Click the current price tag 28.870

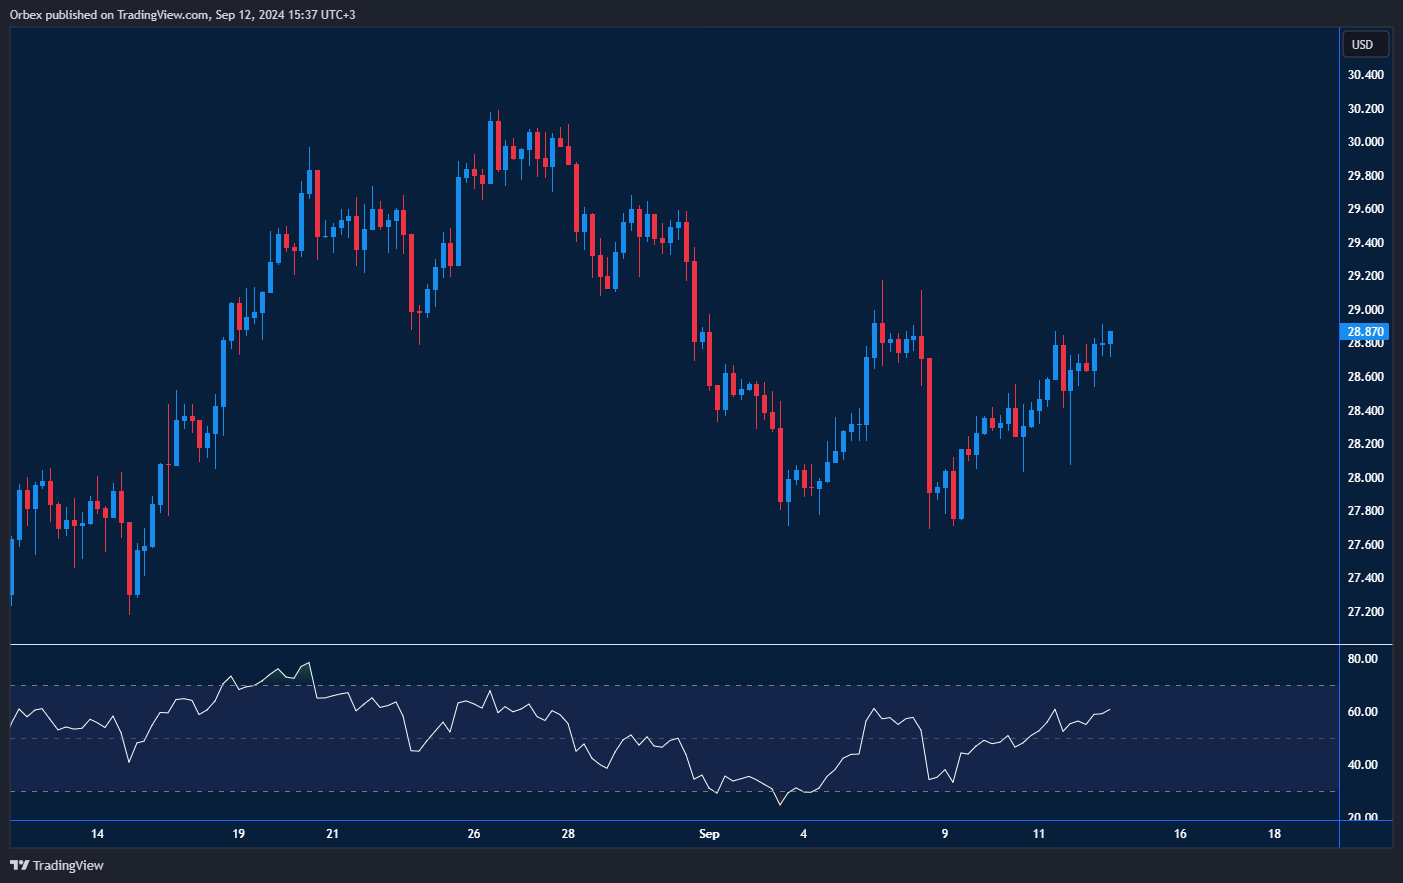pyautogui.click(x=1364, y=332)
